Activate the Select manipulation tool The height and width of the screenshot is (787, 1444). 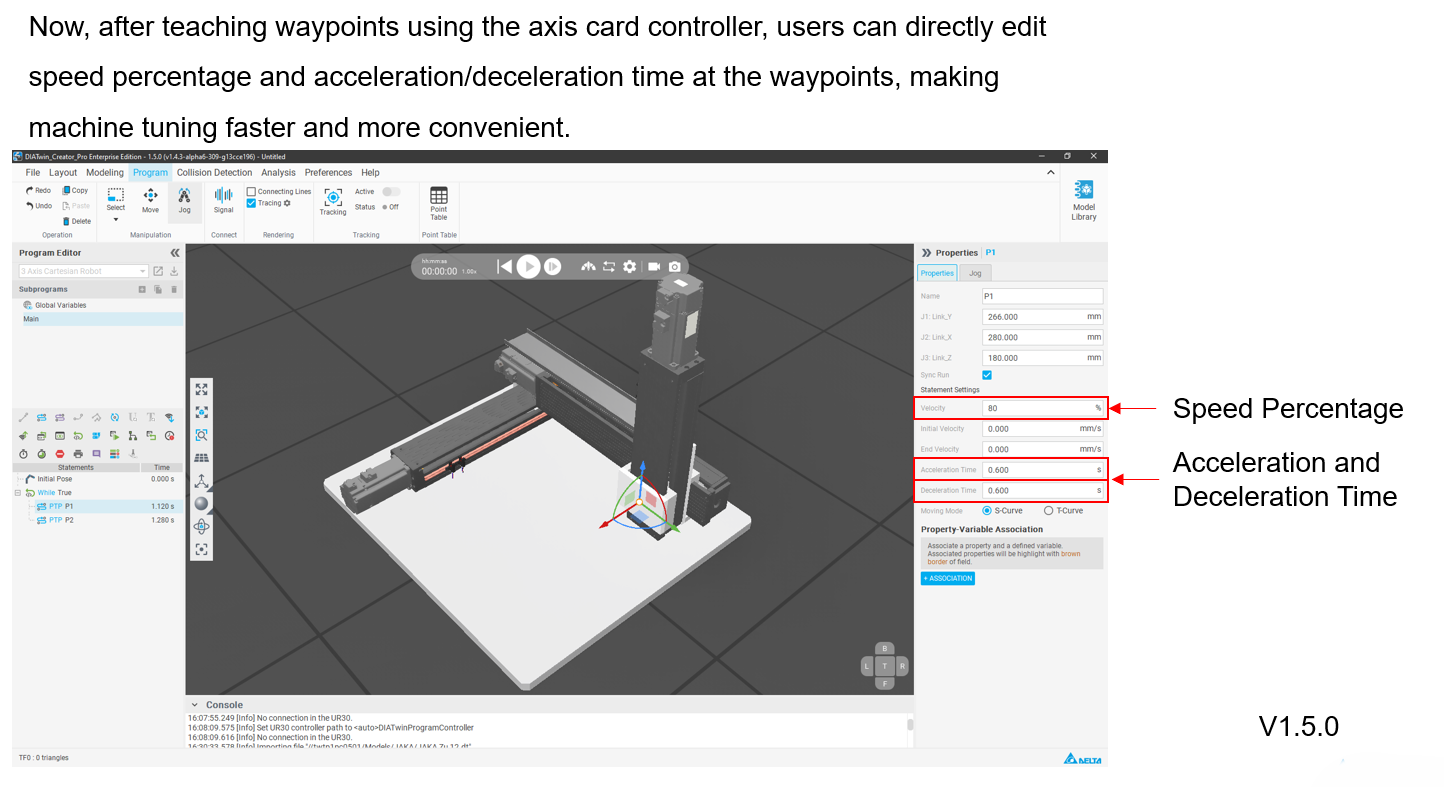116,199
